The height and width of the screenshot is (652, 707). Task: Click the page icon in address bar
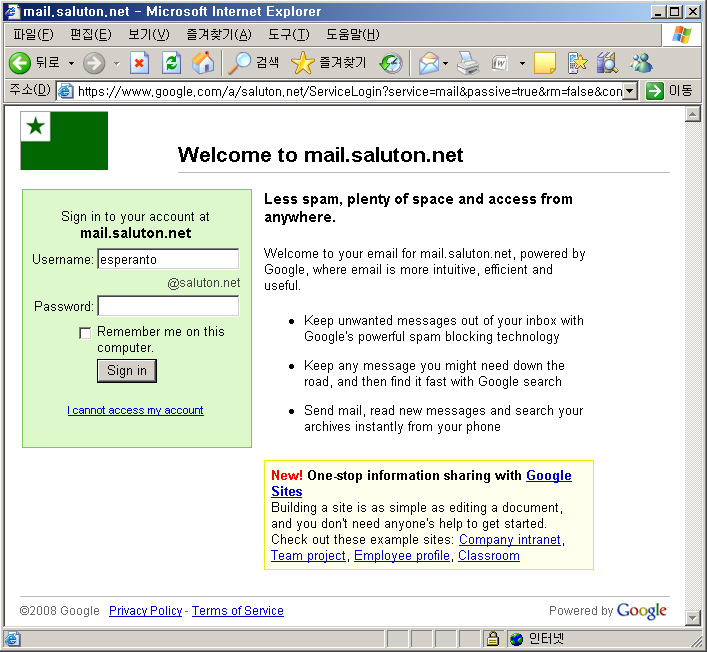click(x=66, y=91)
